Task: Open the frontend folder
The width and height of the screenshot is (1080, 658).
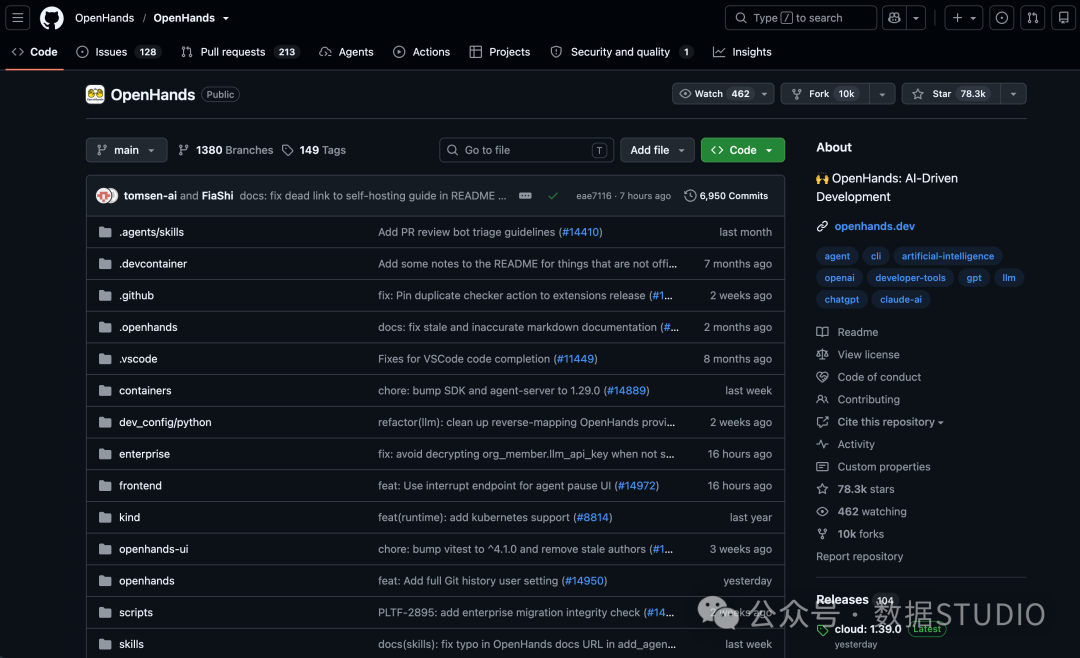Action: [x=141, y=486]
